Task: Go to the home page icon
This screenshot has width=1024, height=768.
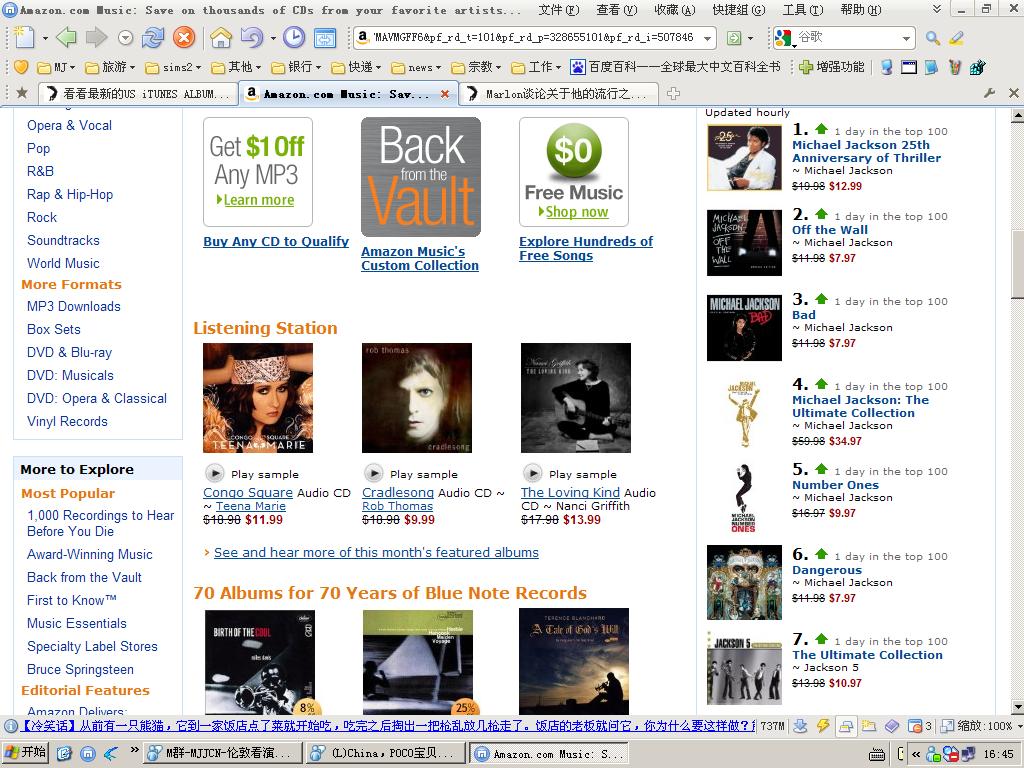Action: click(221, 37)
